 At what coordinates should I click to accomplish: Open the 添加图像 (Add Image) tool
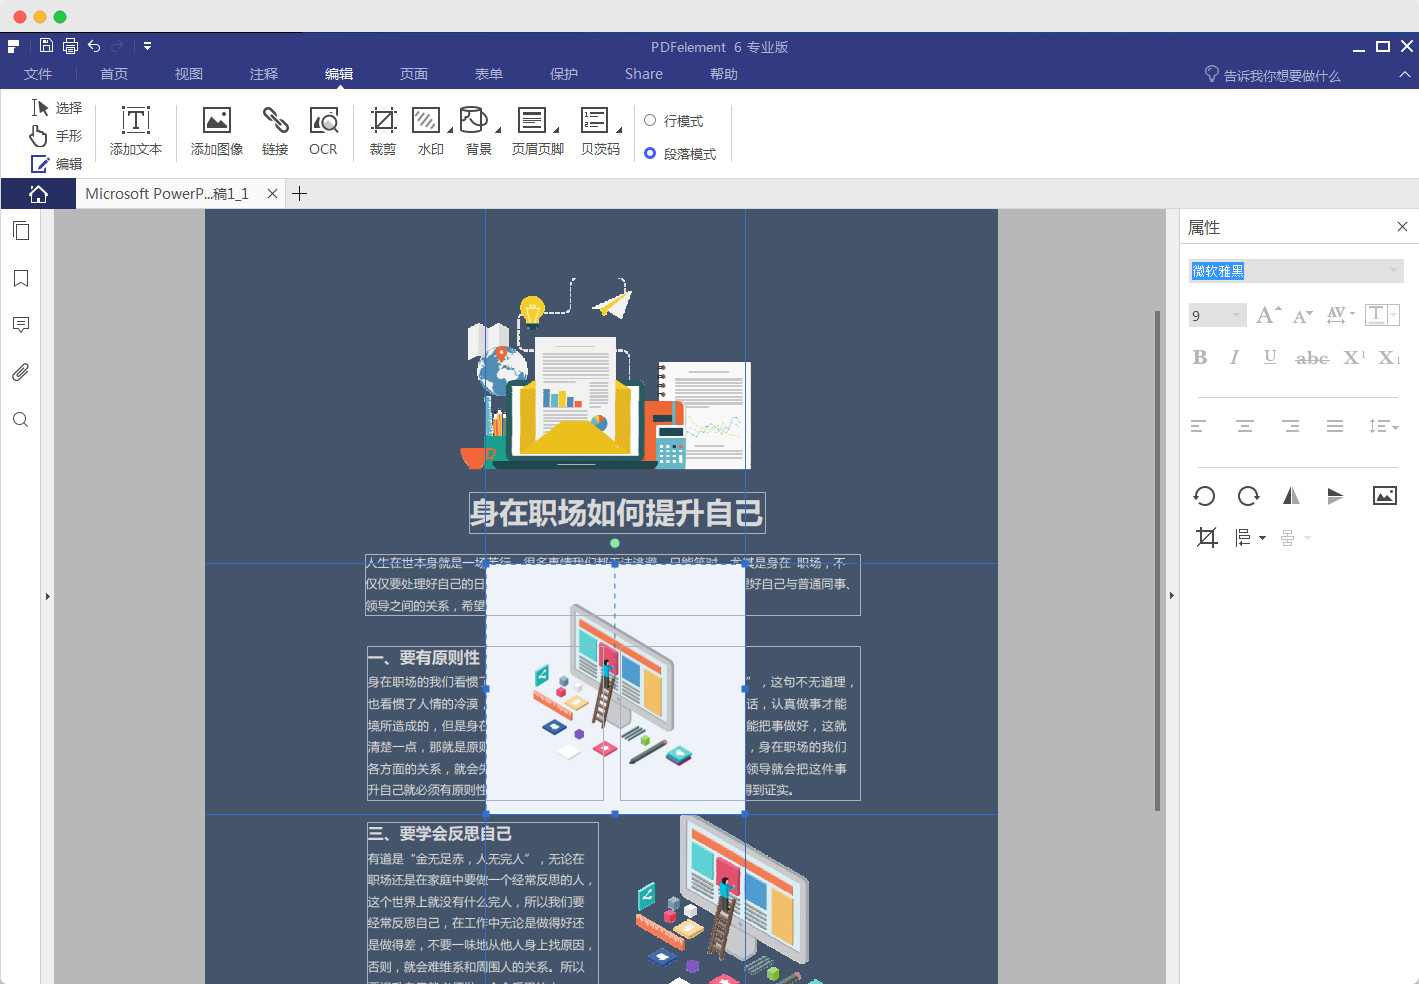click(216, 131)
